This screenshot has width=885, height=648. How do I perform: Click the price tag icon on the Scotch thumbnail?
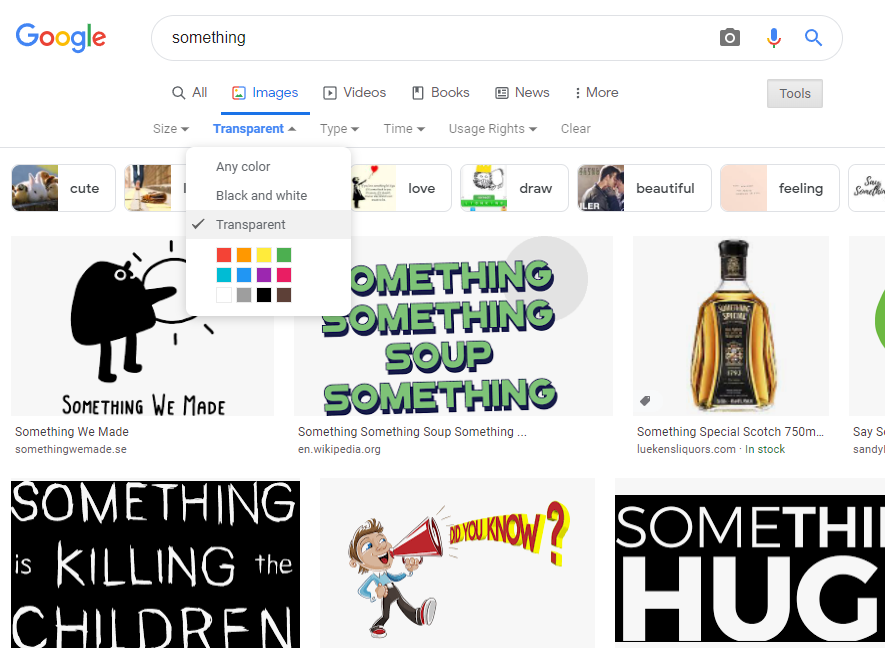pos(646,399)
